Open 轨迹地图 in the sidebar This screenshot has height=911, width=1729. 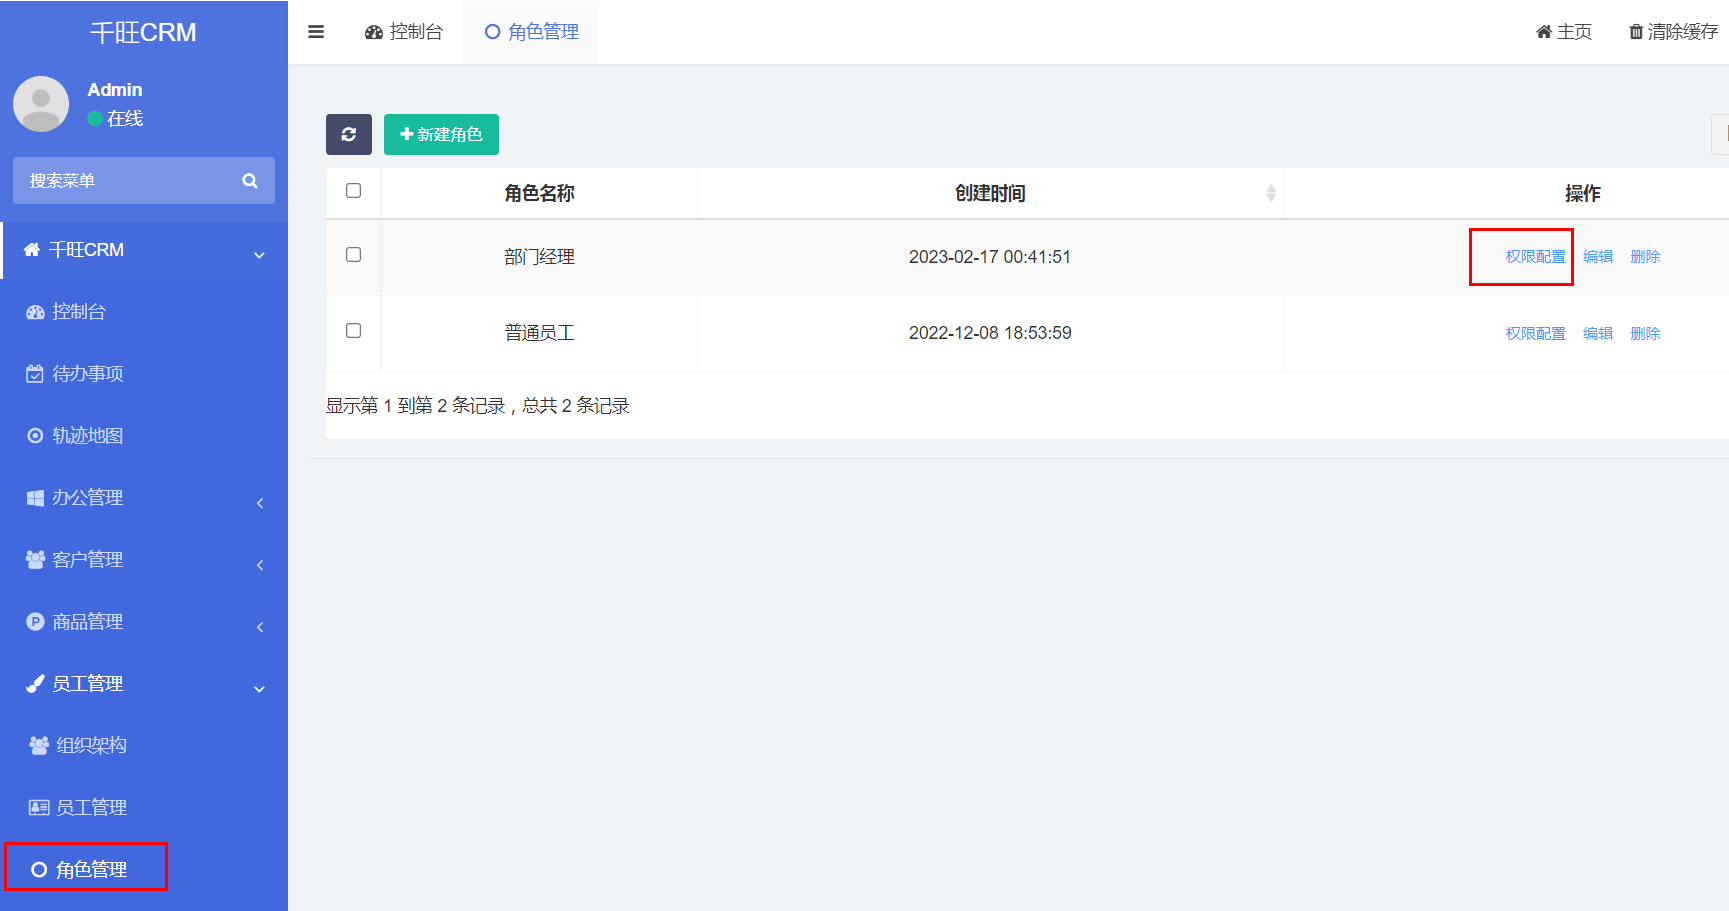(144, 436)
